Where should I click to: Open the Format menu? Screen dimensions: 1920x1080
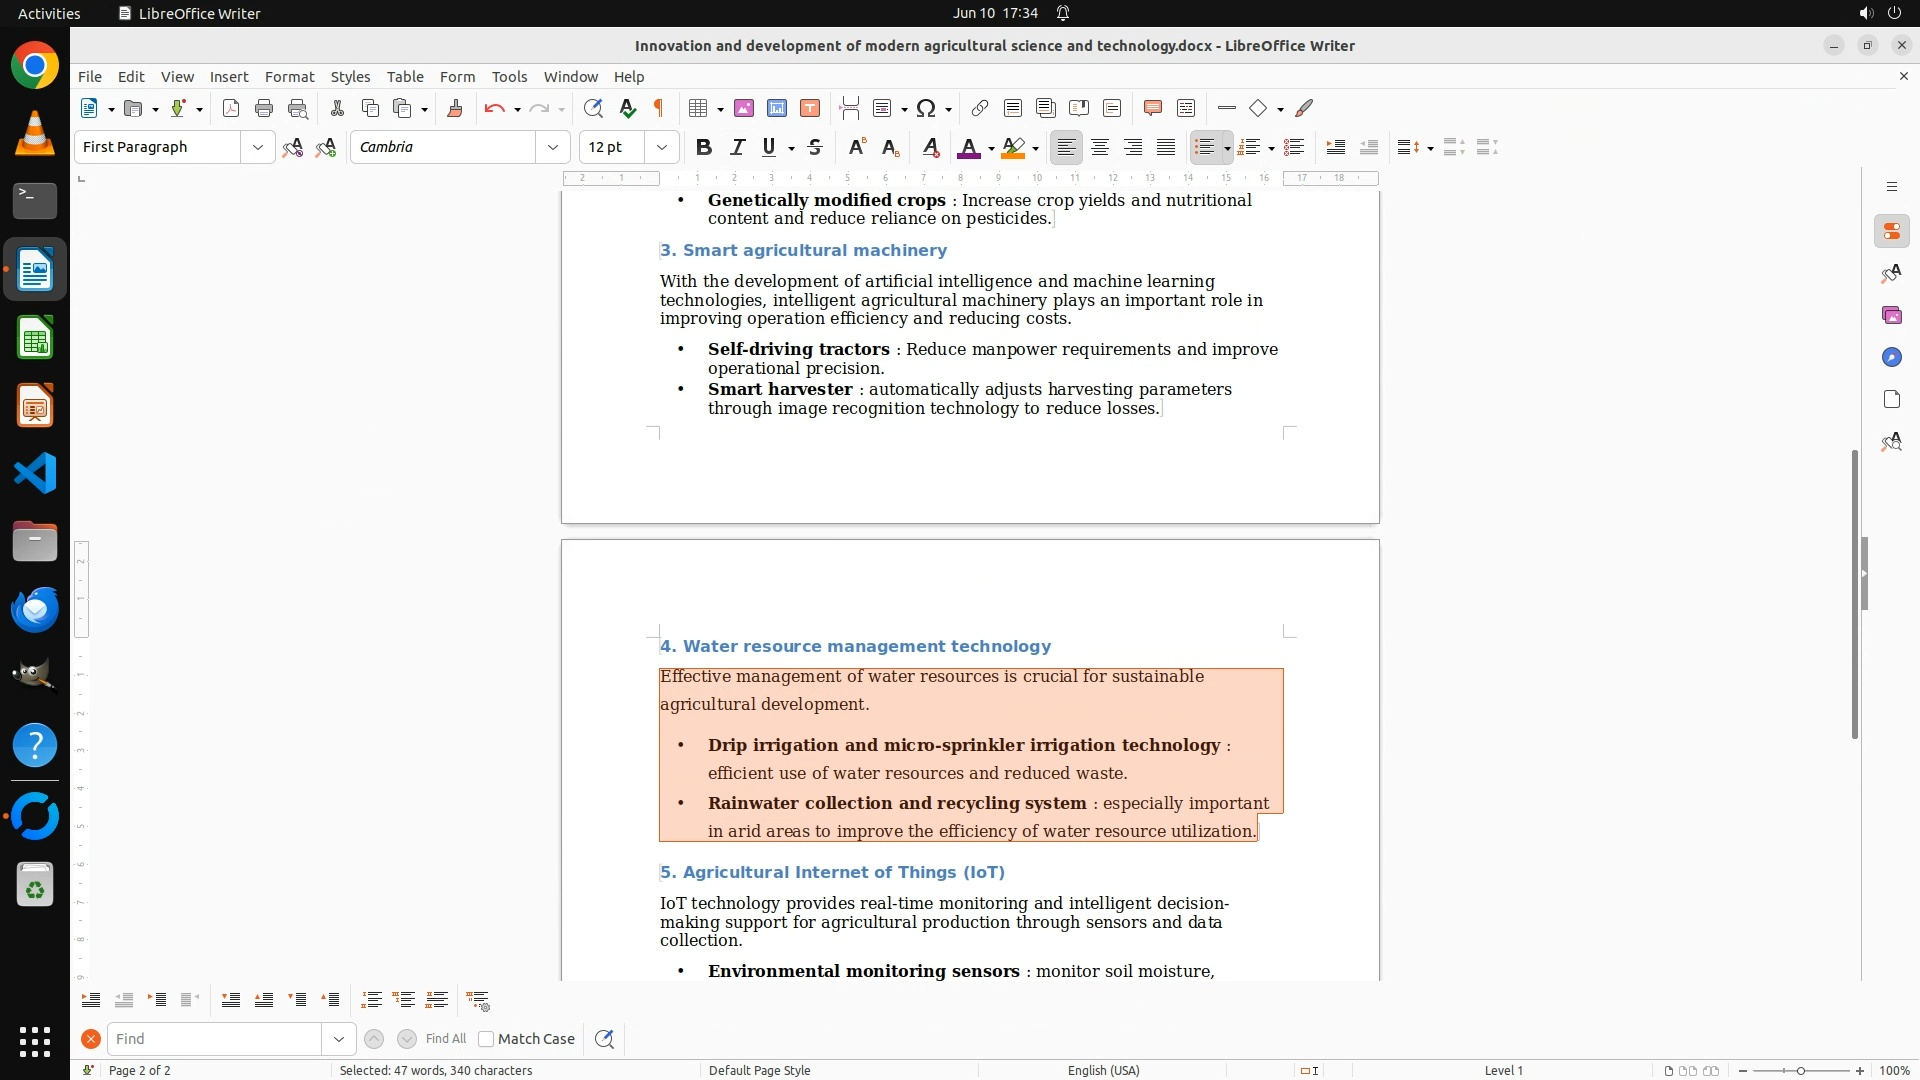[x=289, y=76]
